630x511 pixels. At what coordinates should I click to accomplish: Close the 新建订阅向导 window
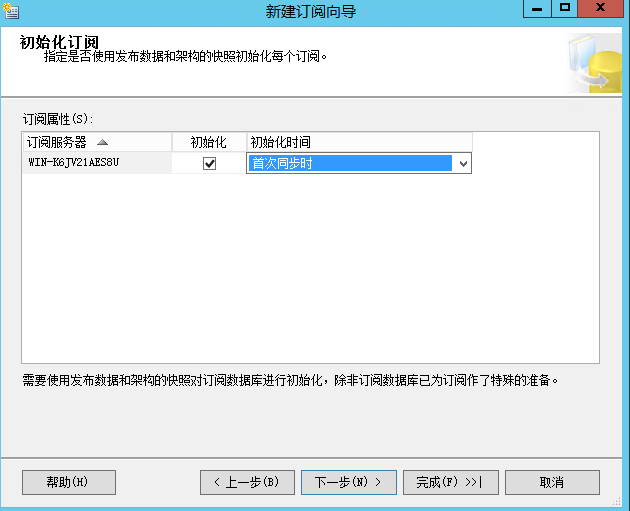tap(601, 8)
